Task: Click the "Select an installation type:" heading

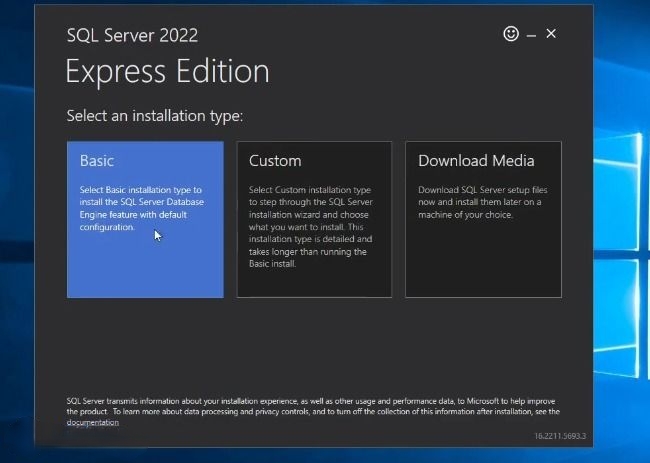Action: [x=155, y=116]
